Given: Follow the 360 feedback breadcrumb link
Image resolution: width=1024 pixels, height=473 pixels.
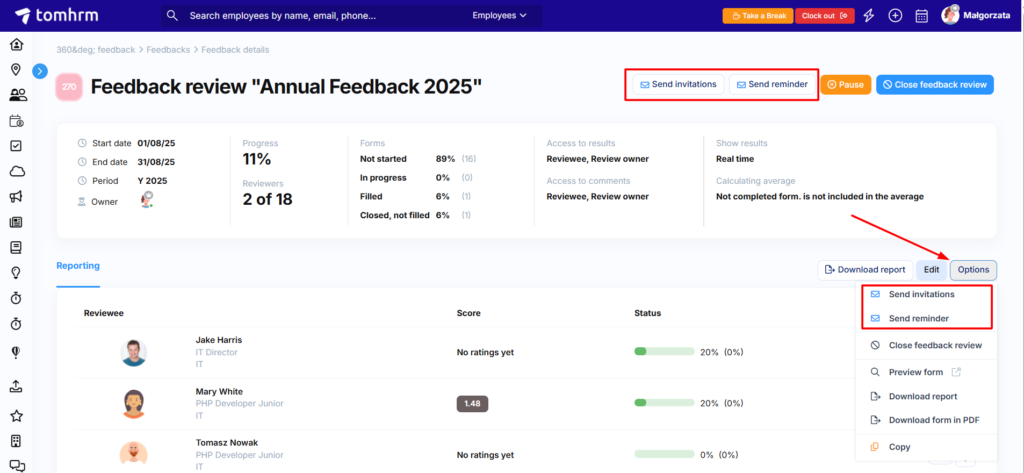Looking at the screenshot, I should pos(96,50).
